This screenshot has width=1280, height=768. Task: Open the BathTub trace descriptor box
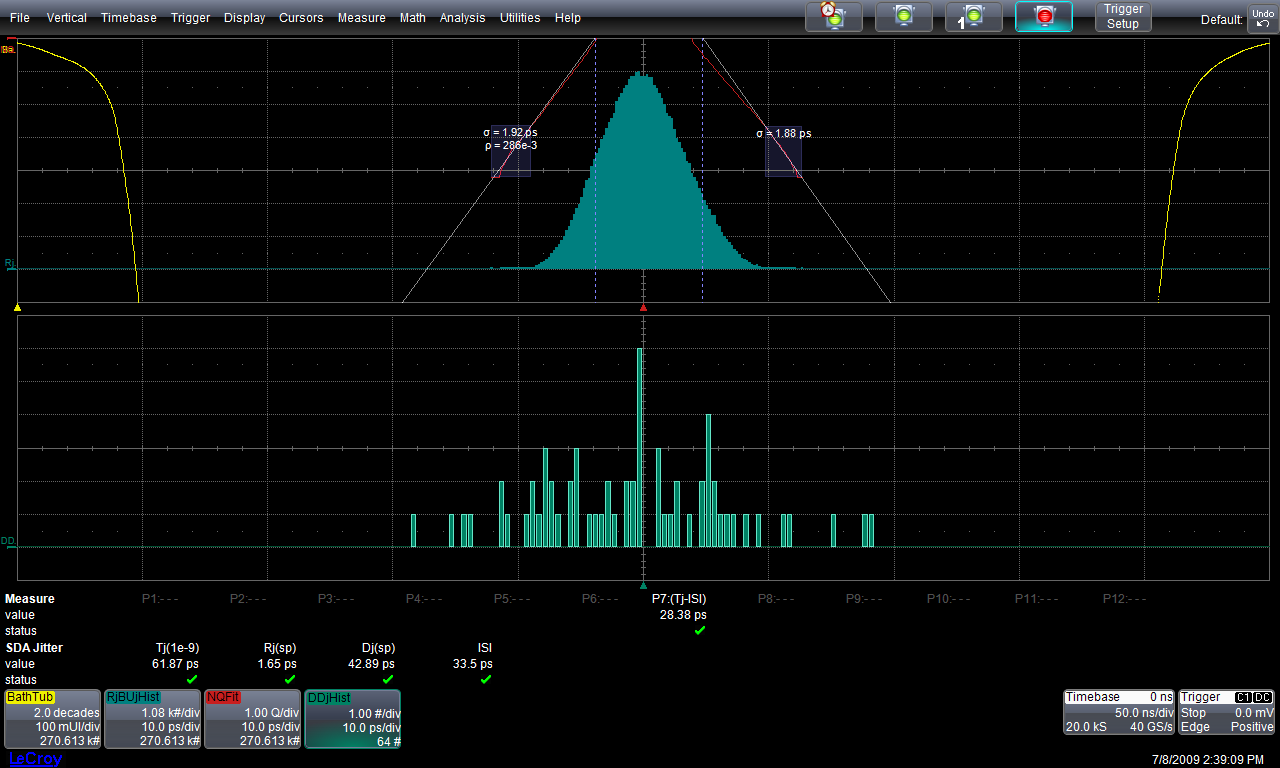tap(53, 719)
